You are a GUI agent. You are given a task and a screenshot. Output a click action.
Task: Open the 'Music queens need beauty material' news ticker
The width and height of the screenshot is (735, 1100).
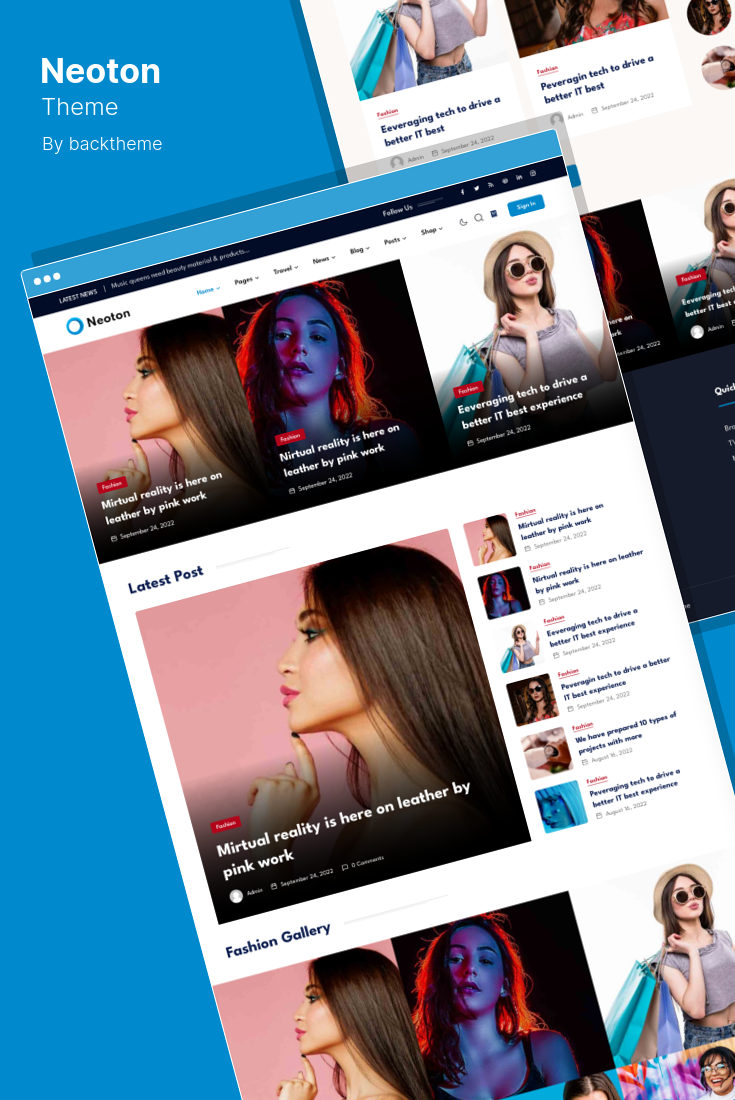(x=180, y=268)
